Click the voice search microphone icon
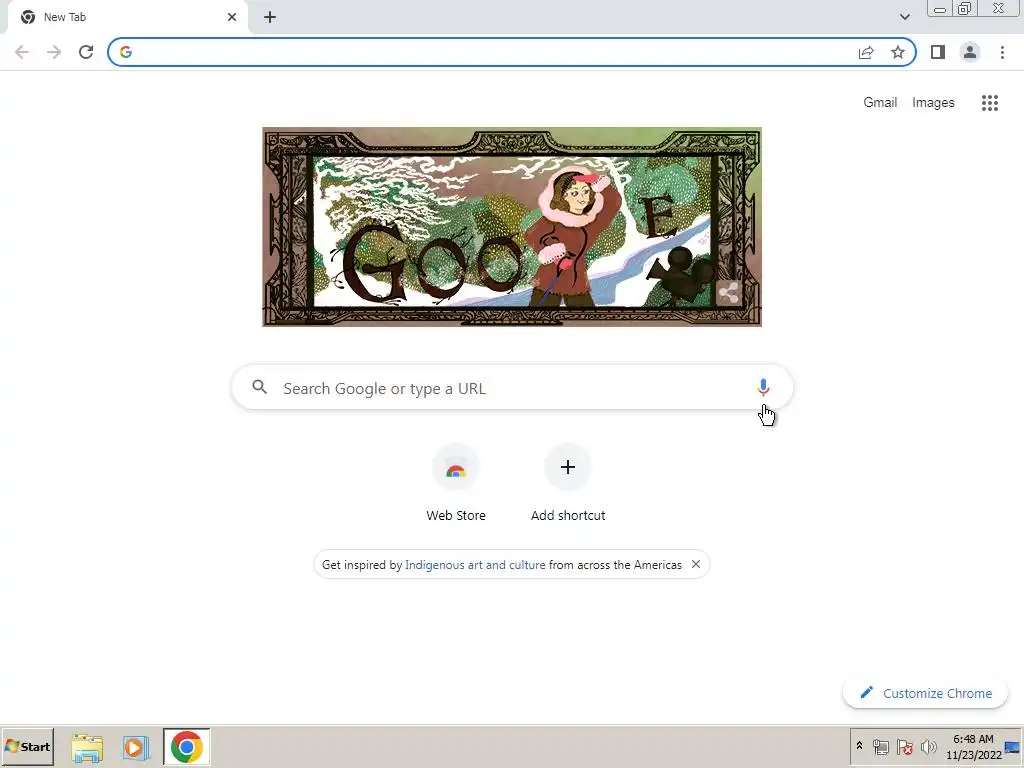The width and height of the screenshot is (1024, 768). point(763,387)
